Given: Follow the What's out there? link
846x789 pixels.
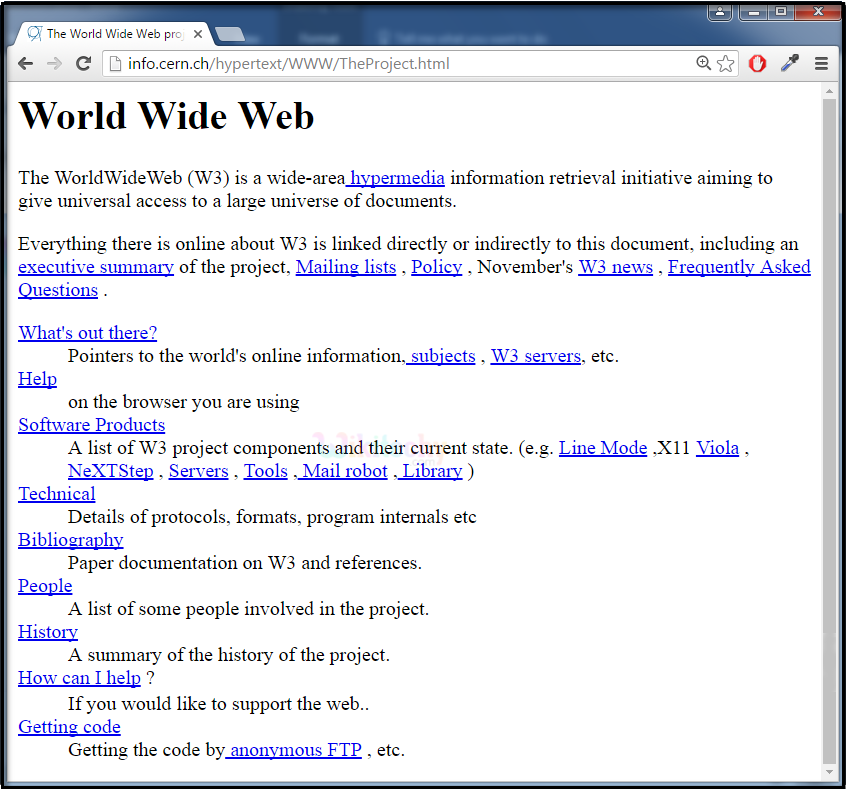Looking at the screenshot, I should 88,333.
